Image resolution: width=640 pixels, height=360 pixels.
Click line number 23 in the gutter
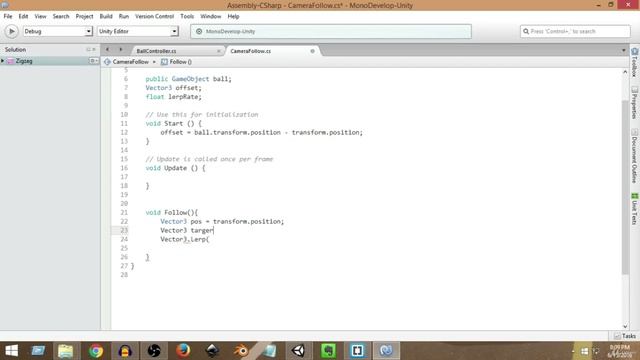point(124,230)
